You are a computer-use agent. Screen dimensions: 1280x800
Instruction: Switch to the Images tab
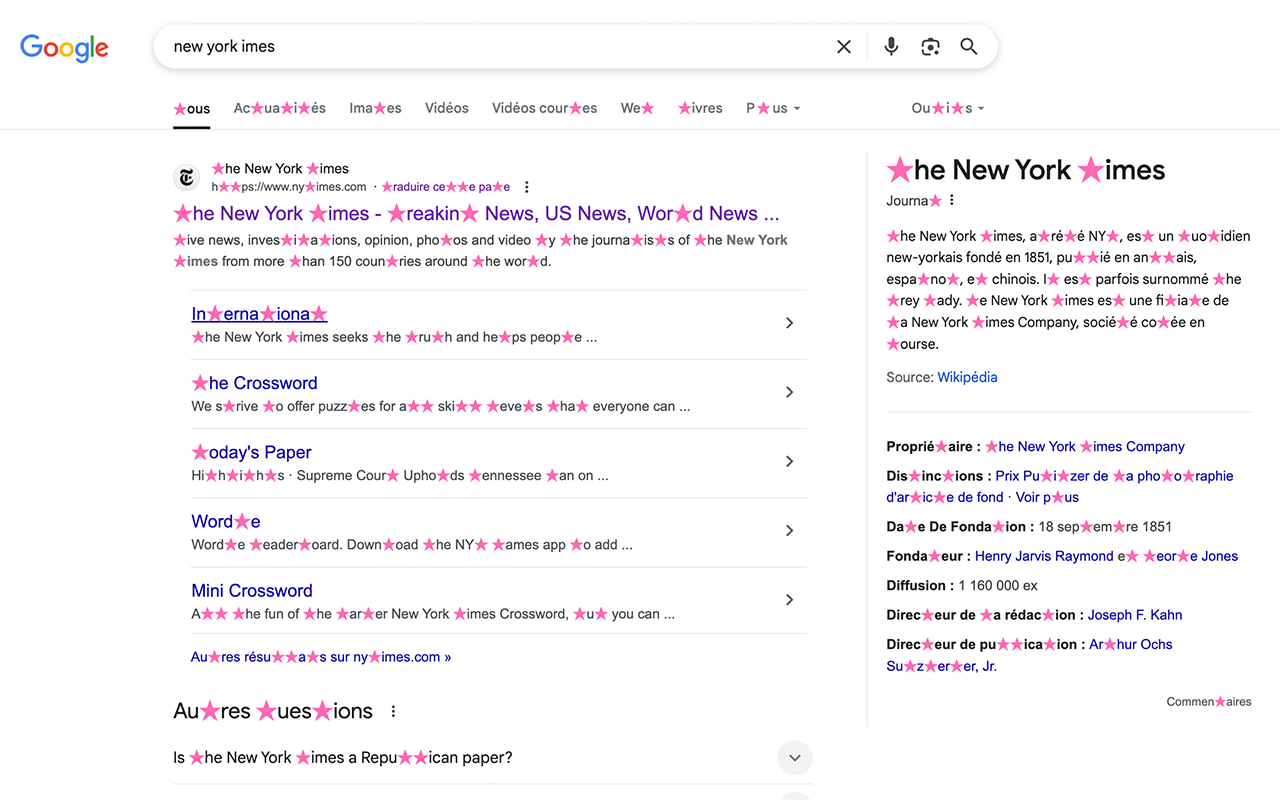tap(375, 108)
